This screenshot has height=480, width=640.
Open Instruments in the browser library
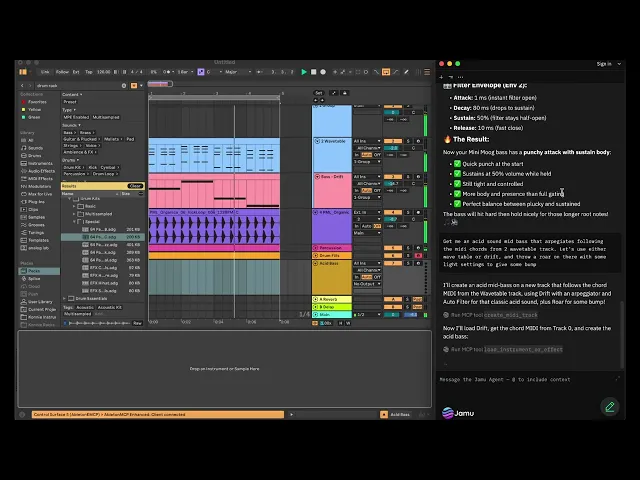coord(40,163)
